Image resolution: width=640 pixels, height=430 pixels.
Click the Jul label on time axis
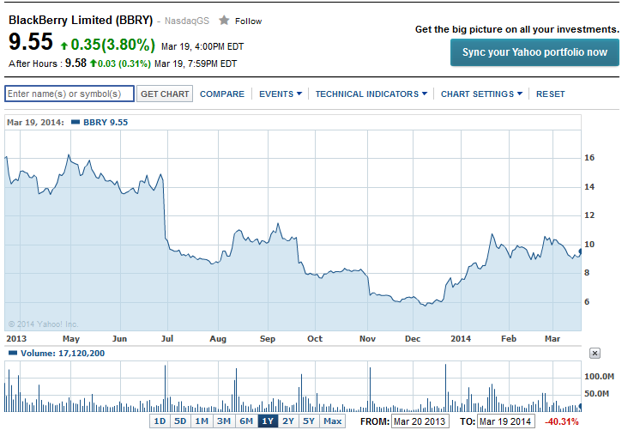(x=167, y=339)
